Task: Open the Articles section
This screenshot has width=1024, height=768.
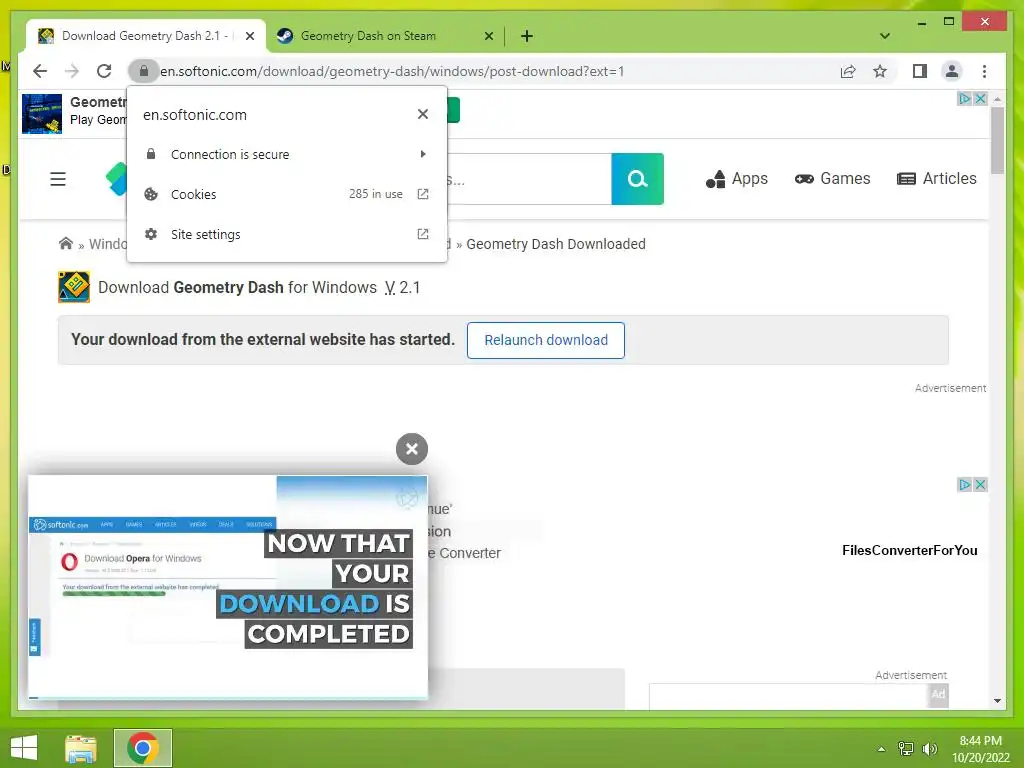Action: pyautogui.click(x=936, y=179)
